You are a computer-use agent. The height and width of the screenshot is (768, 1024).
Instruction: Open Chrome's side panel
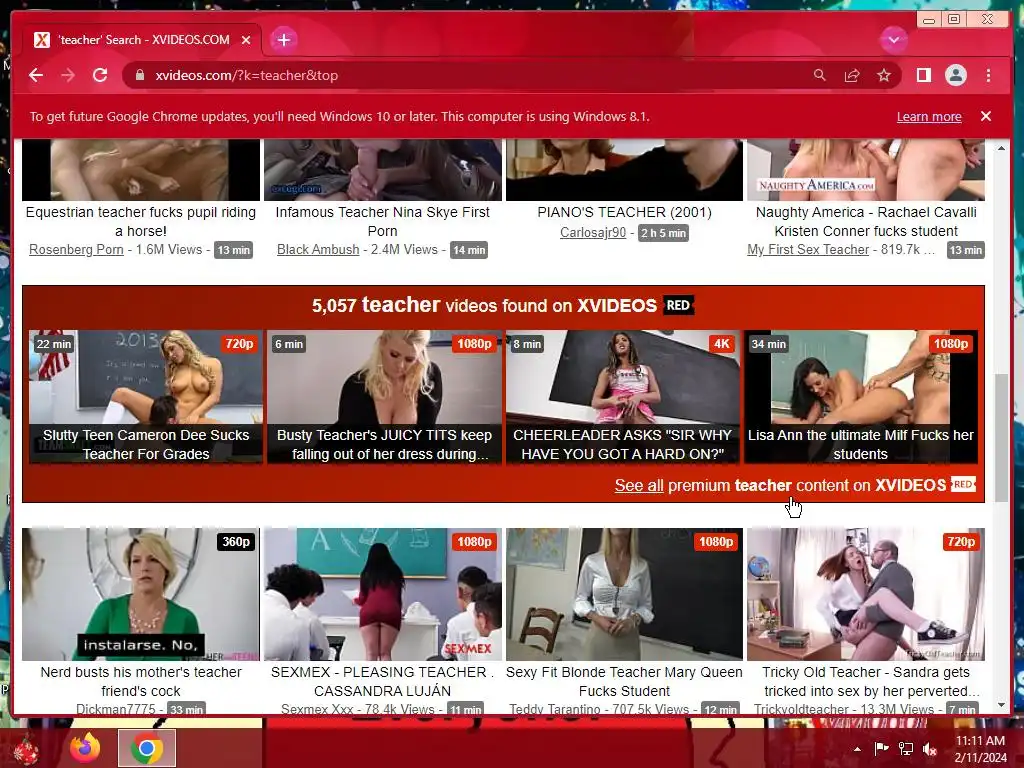[923, 75]
